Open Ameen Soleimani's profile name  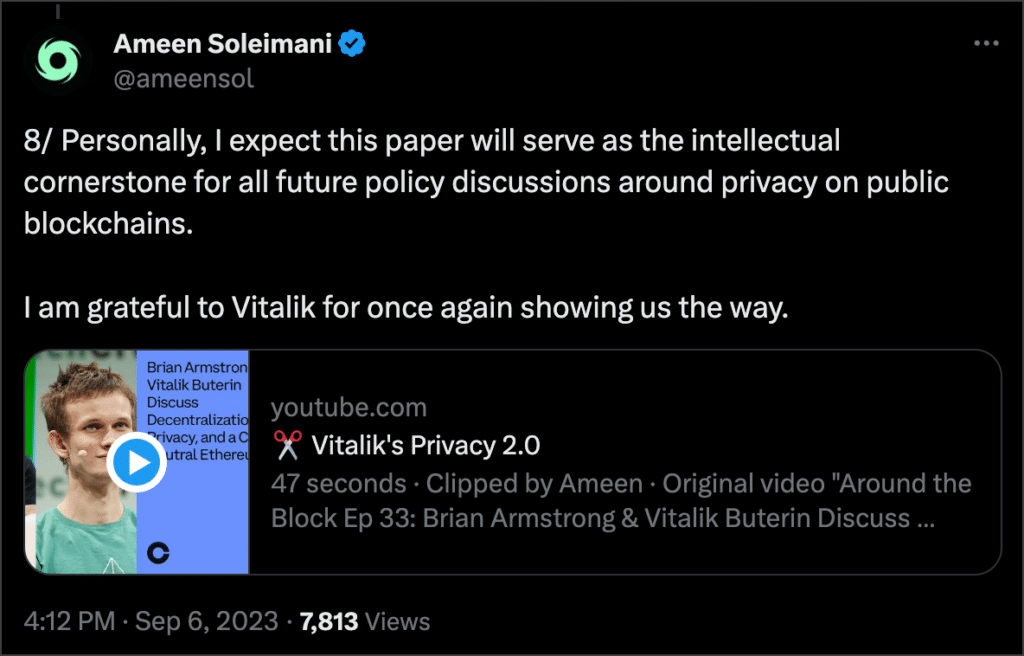[223, 44]
